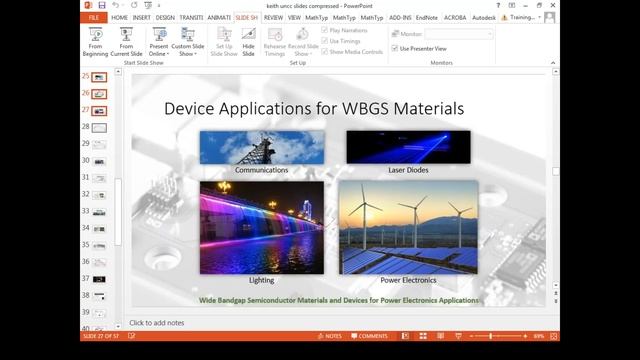Screen dimensions: 640x360
Task: Select the Communications tower image
Action: (262, 147)
